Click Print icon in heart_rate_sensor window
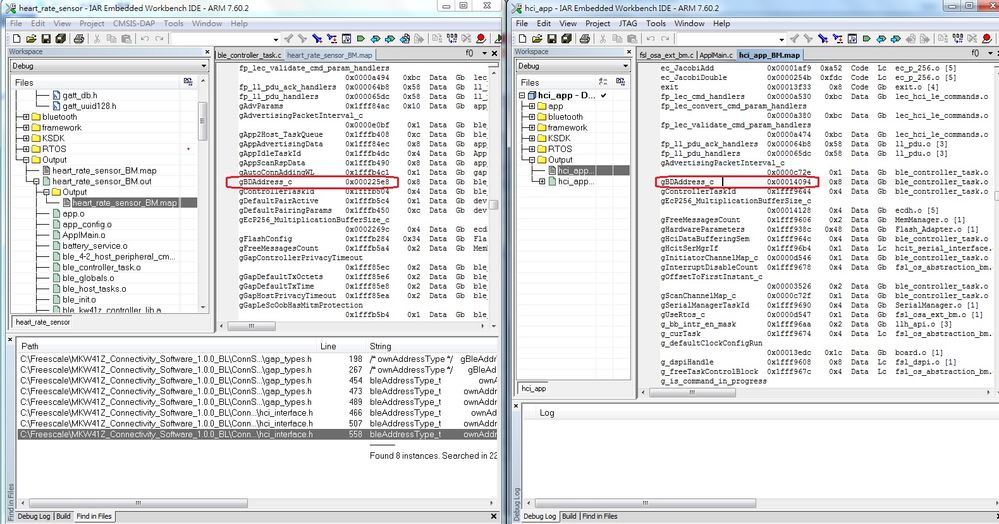999x524 pixels. tap(79, 39)
